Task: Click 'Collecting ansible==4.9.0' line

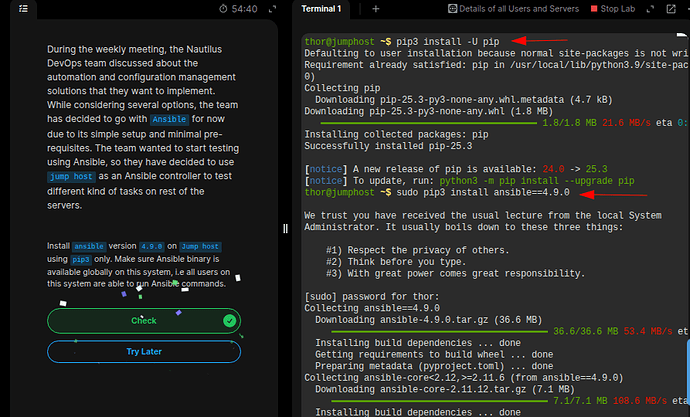Action: point(372,308)
